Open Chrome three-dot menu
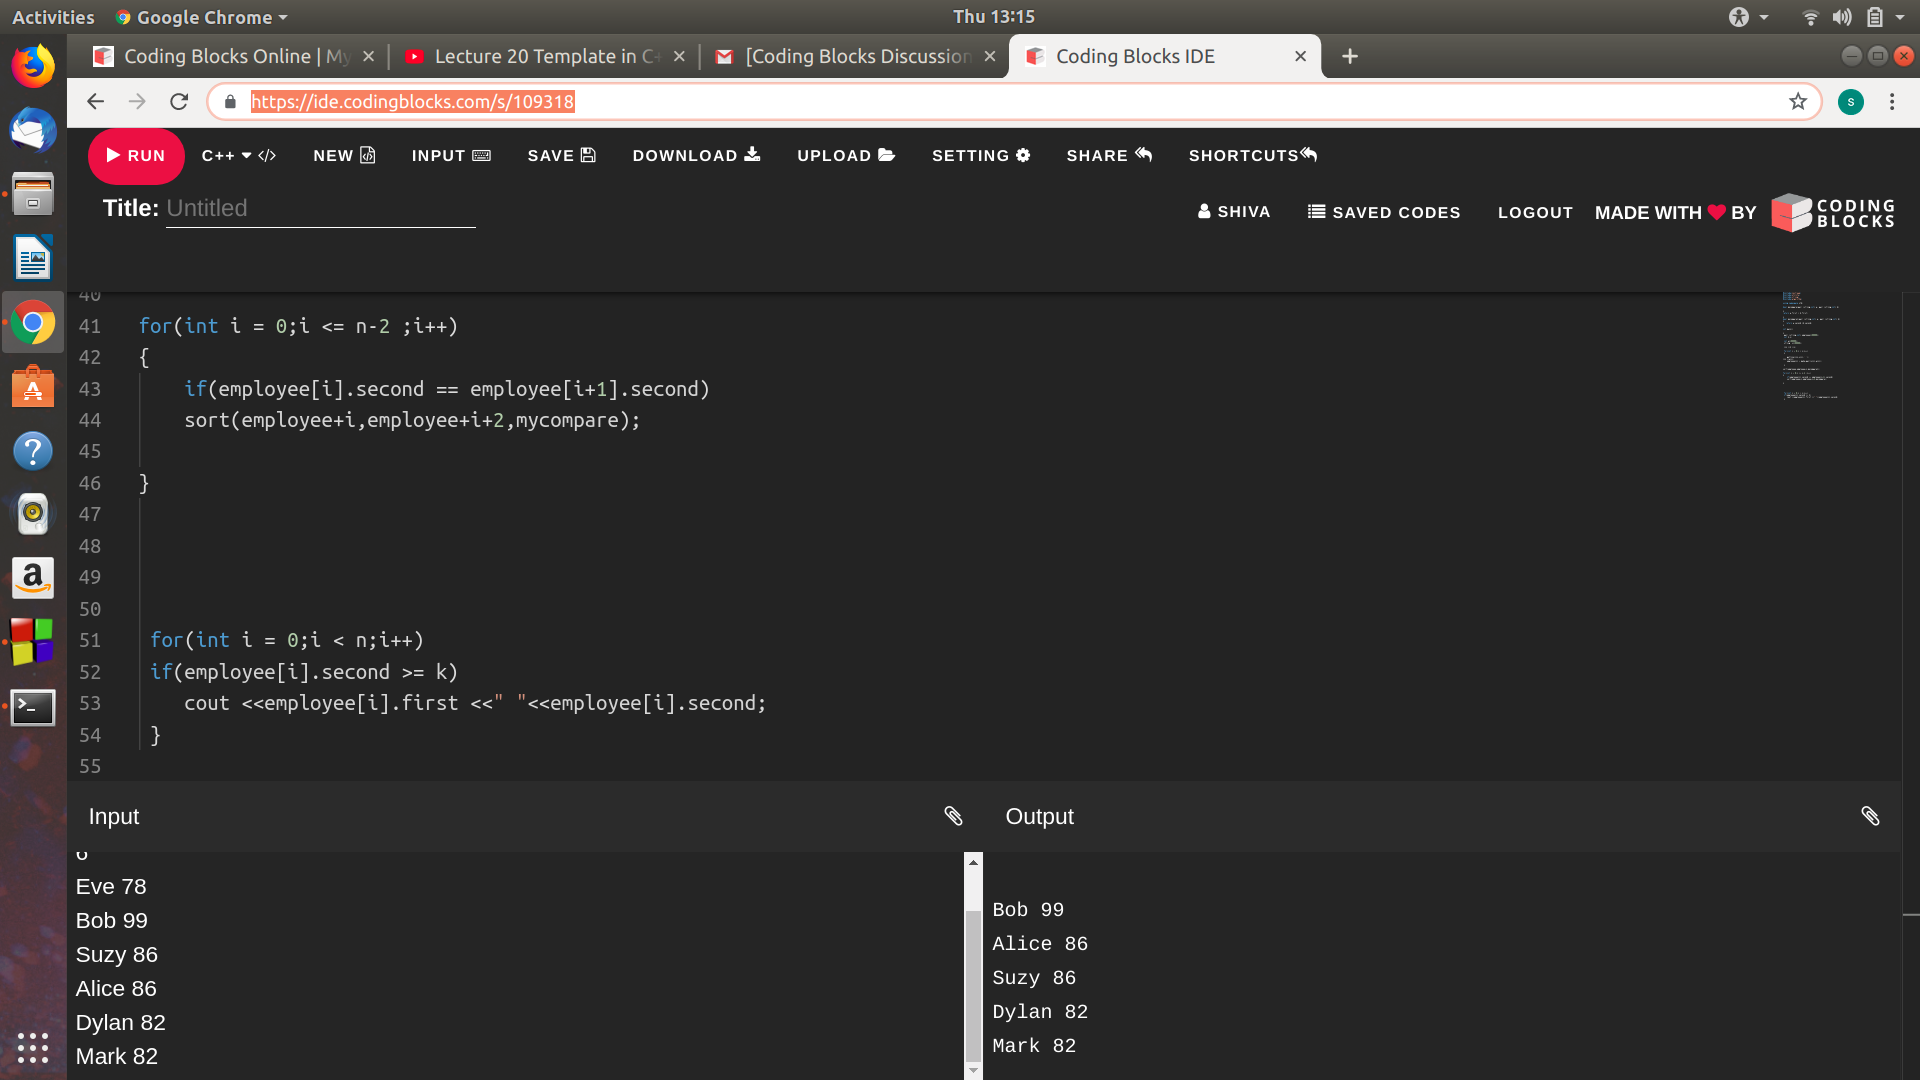The height and width of the screenshot is (1080, 1920). click(1892, 102)
